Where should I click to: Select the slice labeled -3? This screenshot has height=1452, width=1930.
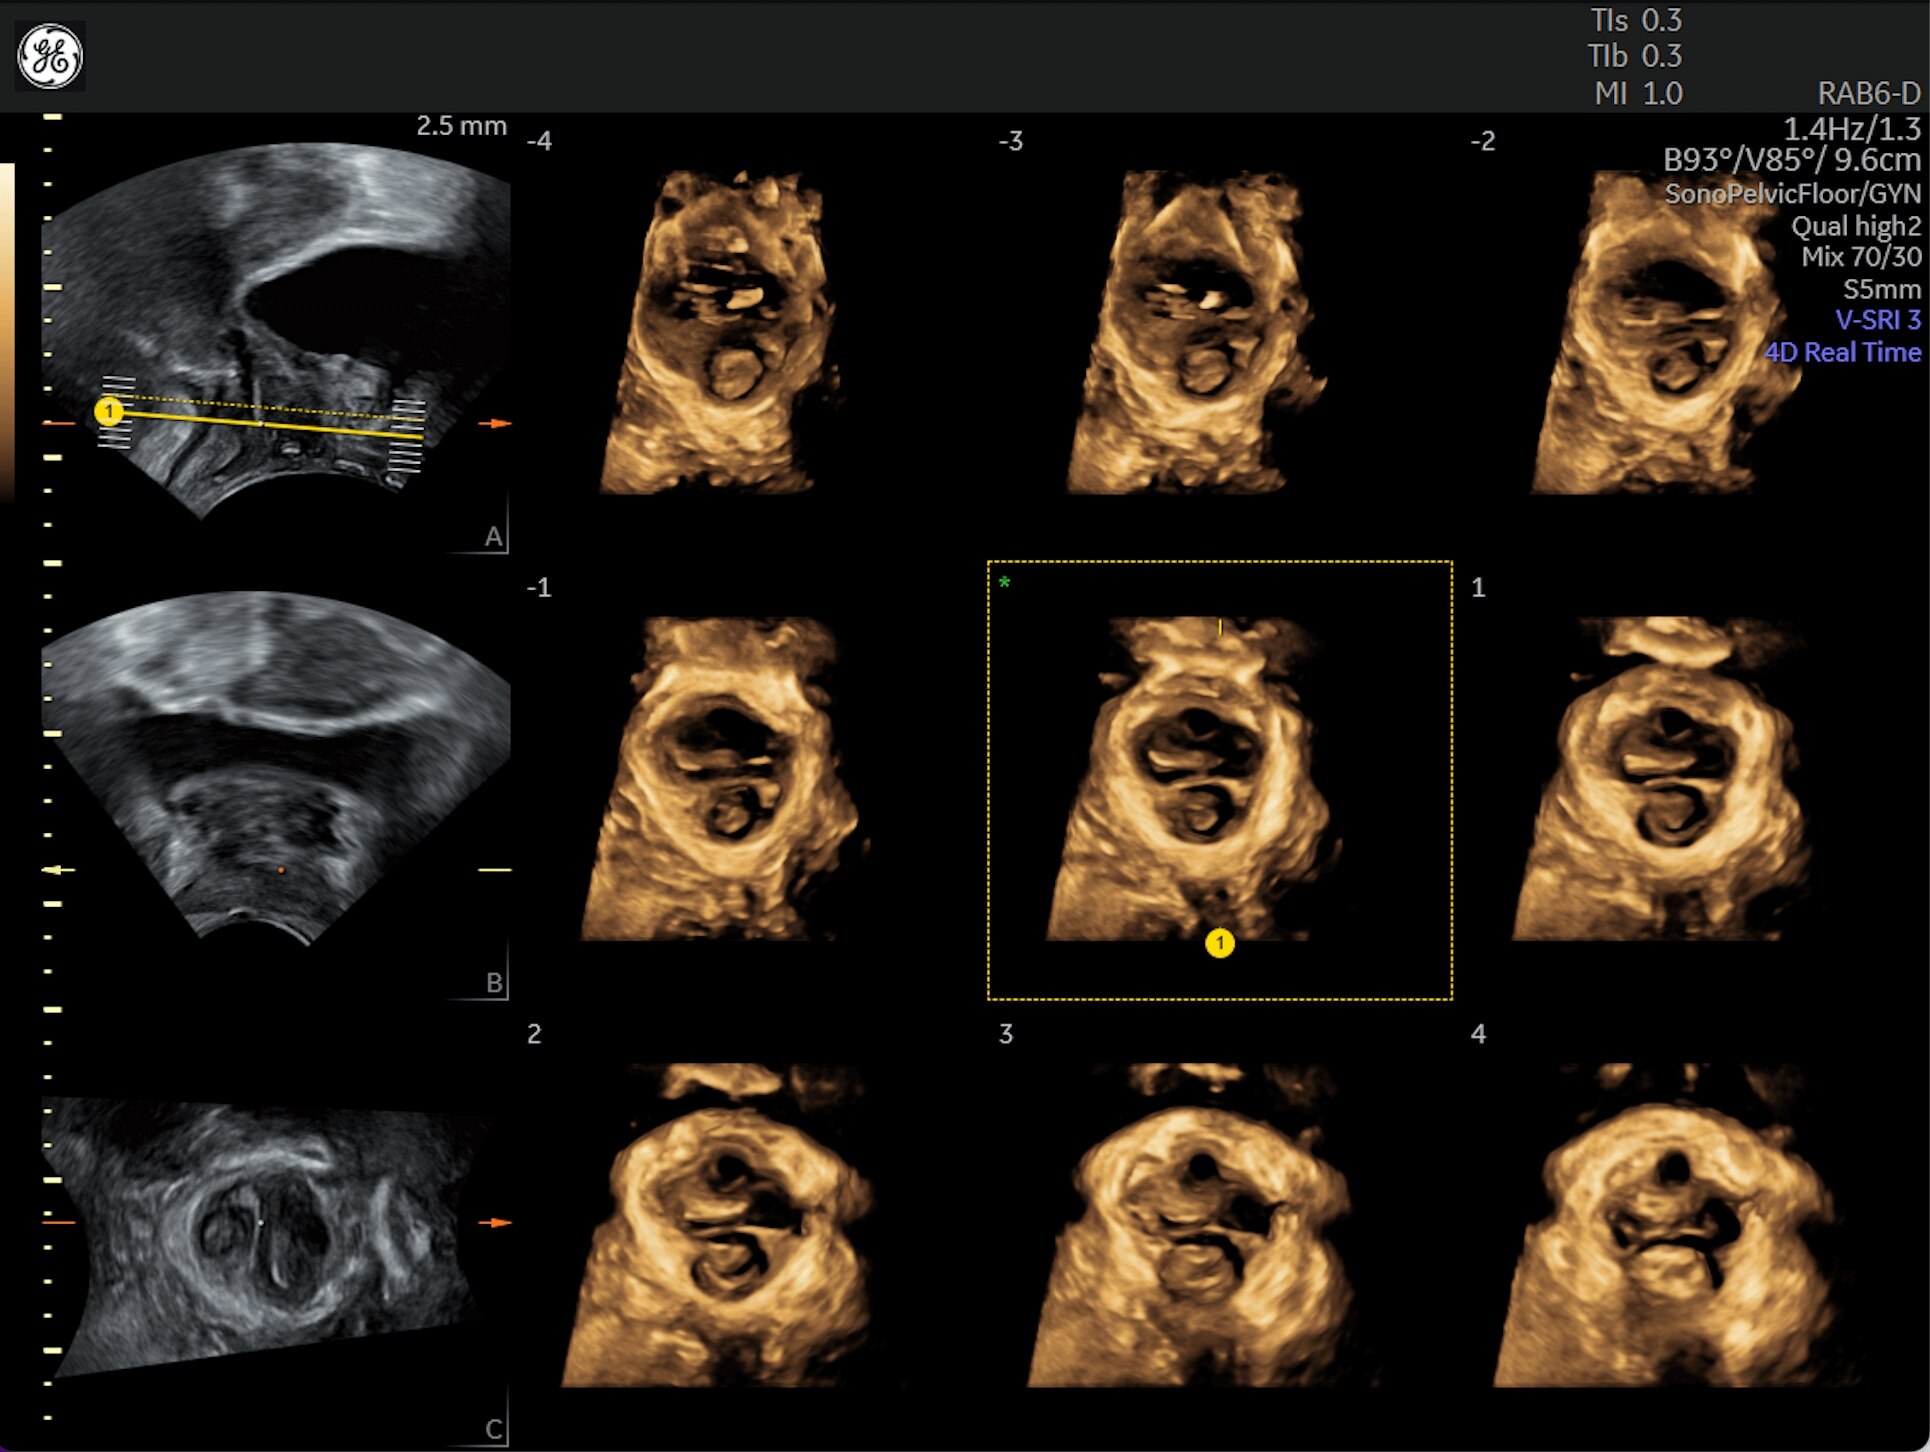1195,330
